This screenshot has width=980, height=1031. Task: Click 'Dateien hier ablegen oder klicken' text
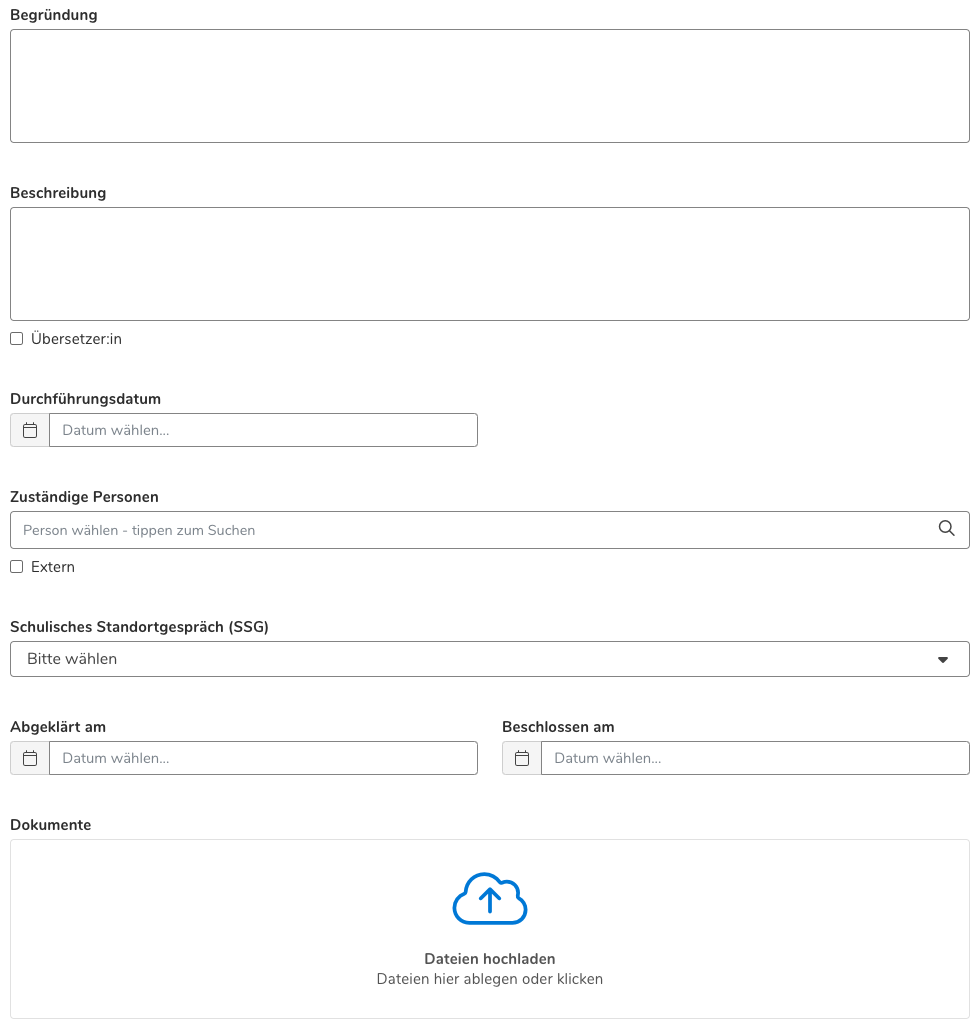[x=490, y=979]
